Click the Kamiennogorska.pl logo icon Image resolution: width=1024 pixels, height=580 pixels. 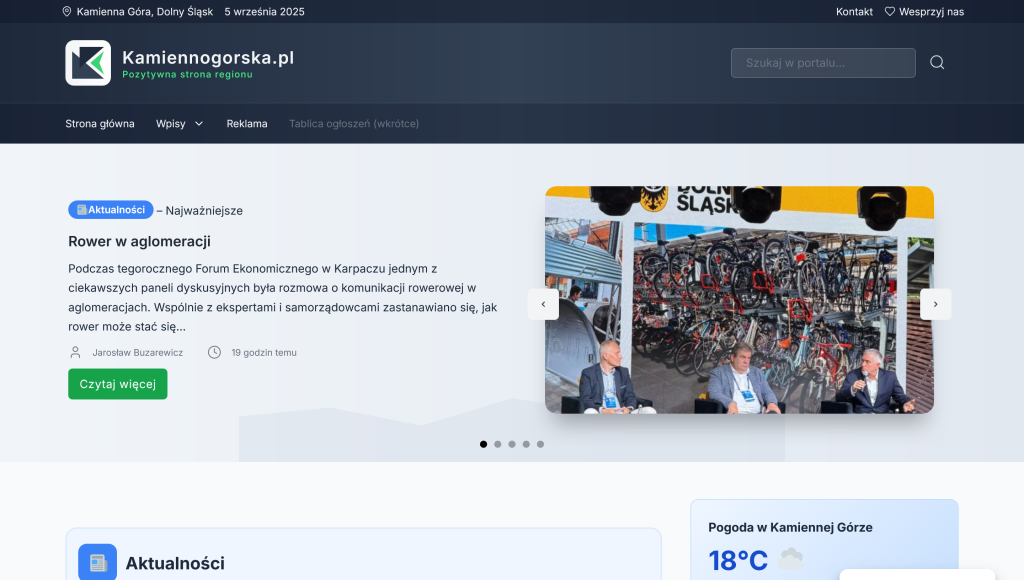88,63
